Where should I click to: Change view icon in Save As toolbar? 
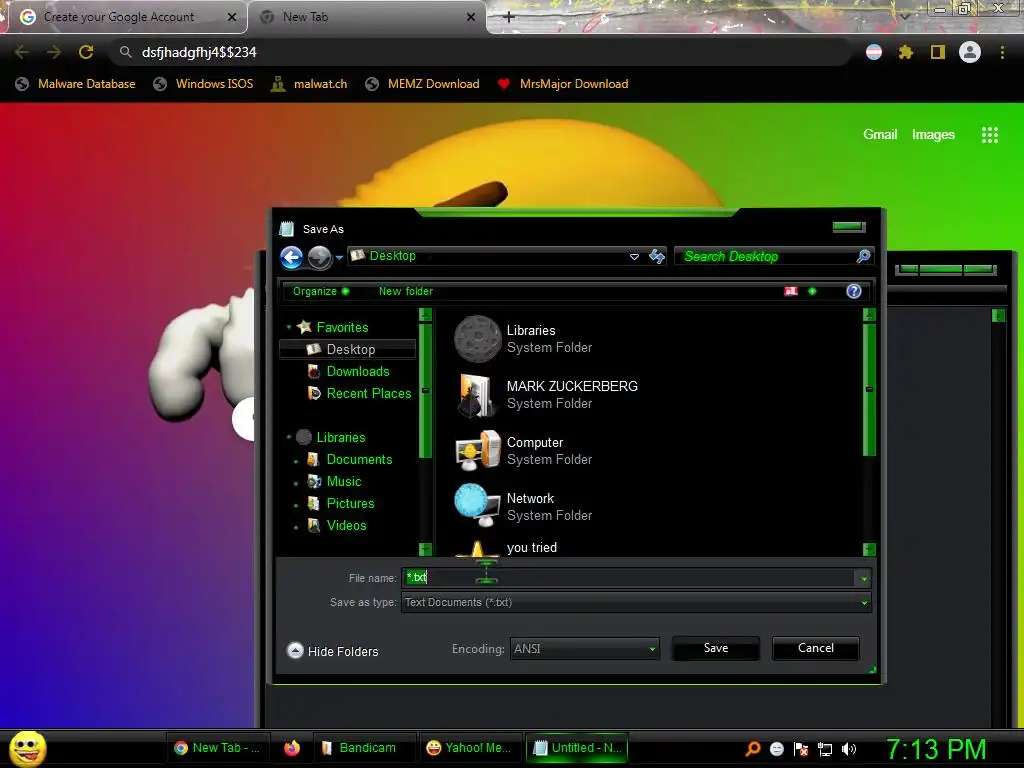[x=791, y=291]
